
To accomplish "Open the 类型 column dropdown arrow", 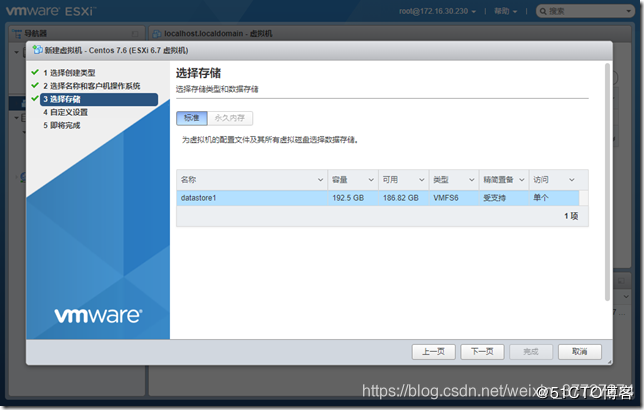I will pyautogui.click(x=472, y=180).
